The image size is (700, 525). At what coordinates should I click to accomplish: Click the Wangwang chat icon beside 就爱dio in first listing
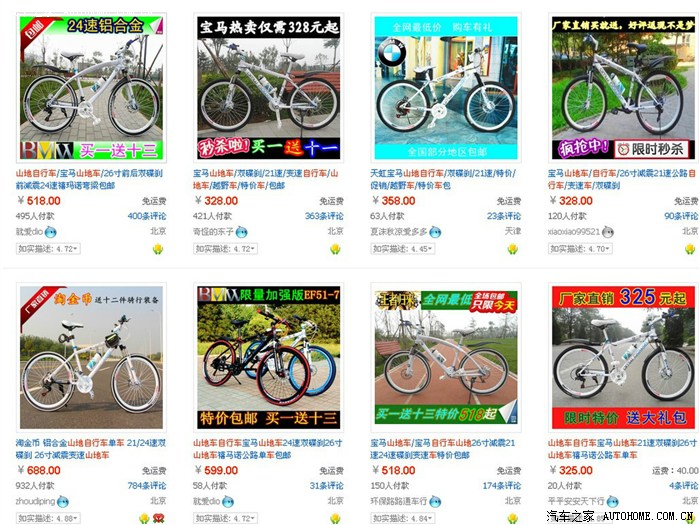point(50,232)
